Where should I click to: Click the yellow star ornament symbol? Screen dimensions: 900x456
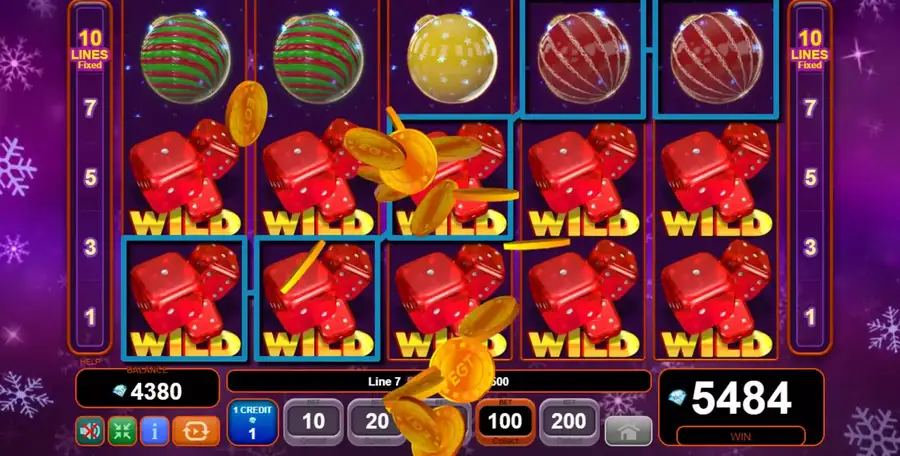tap(452, 58)
